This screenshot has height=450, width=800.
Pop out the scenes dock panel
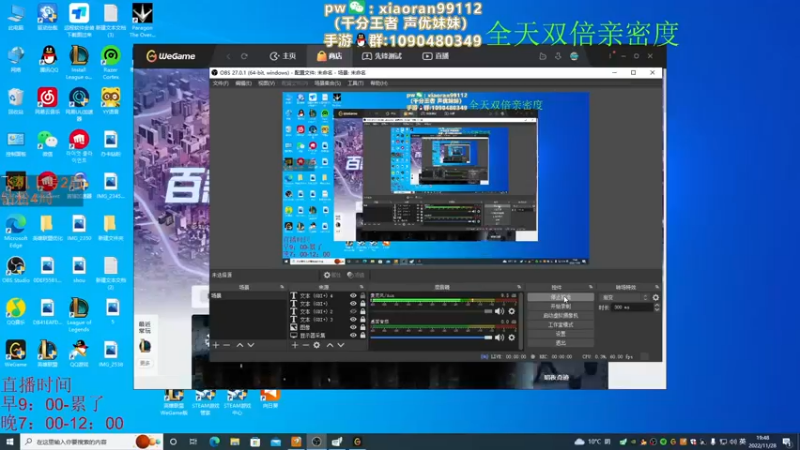pyautogui.click(x=282, y=287)
